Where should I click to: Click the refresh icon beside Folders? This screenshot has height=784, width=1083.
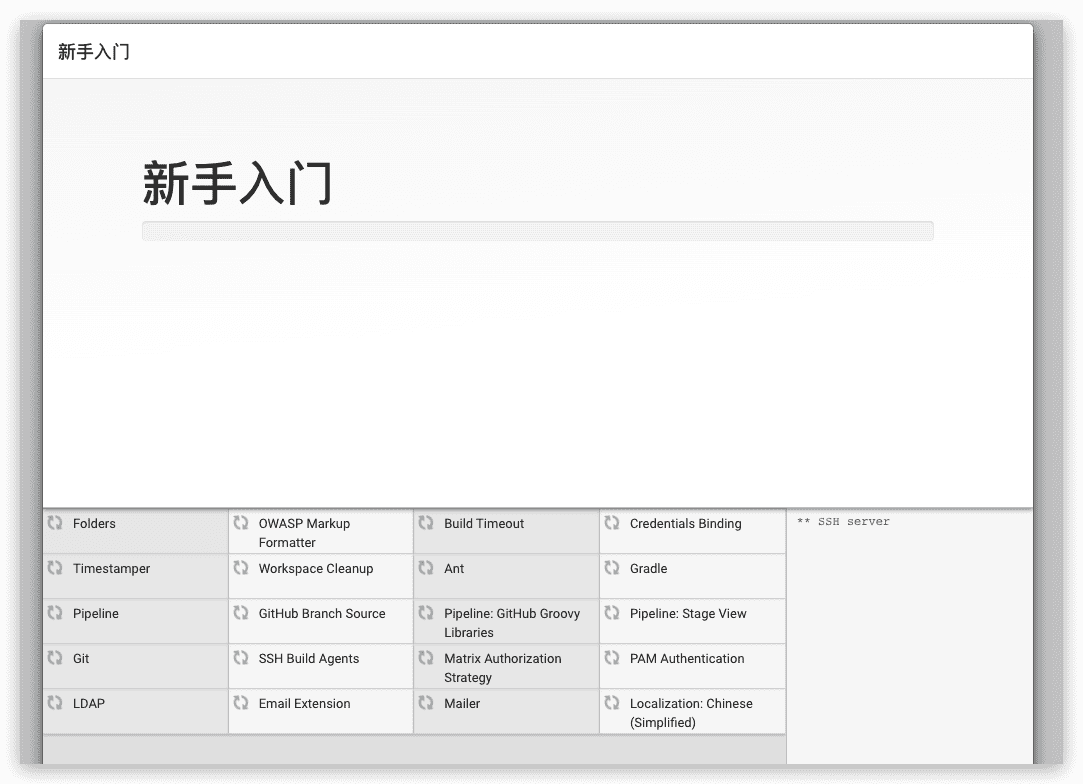[55, 523]
